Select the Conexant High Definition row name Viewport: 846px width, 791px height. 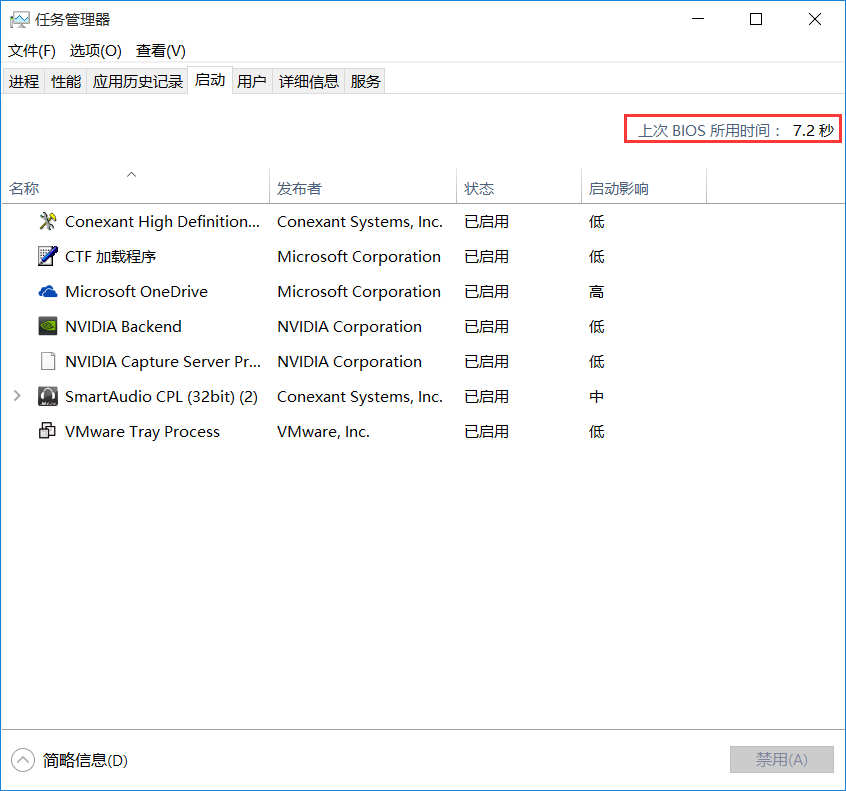tap(162, 222)
